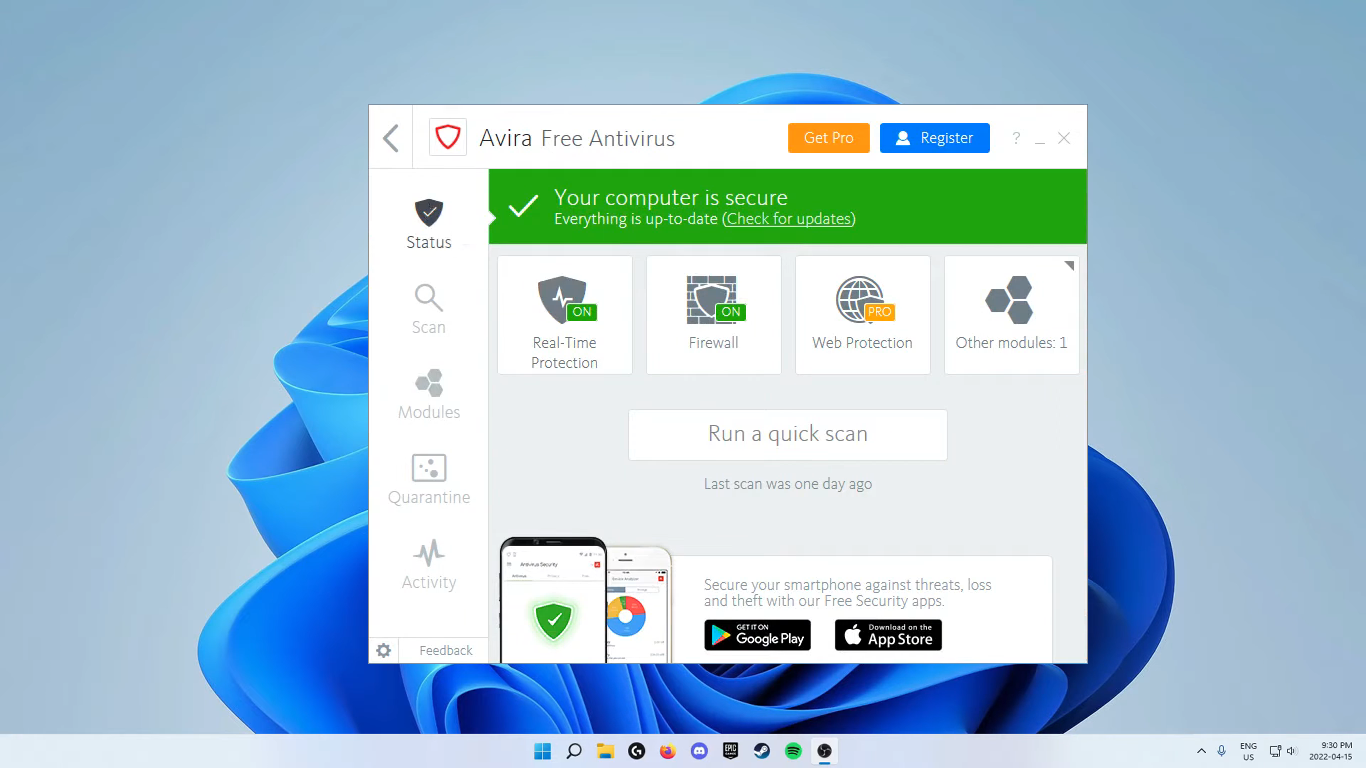This screenshot has height=768, width=1366.
Task: Open help via question mark icon
Action: click(x=1016, y=138)
